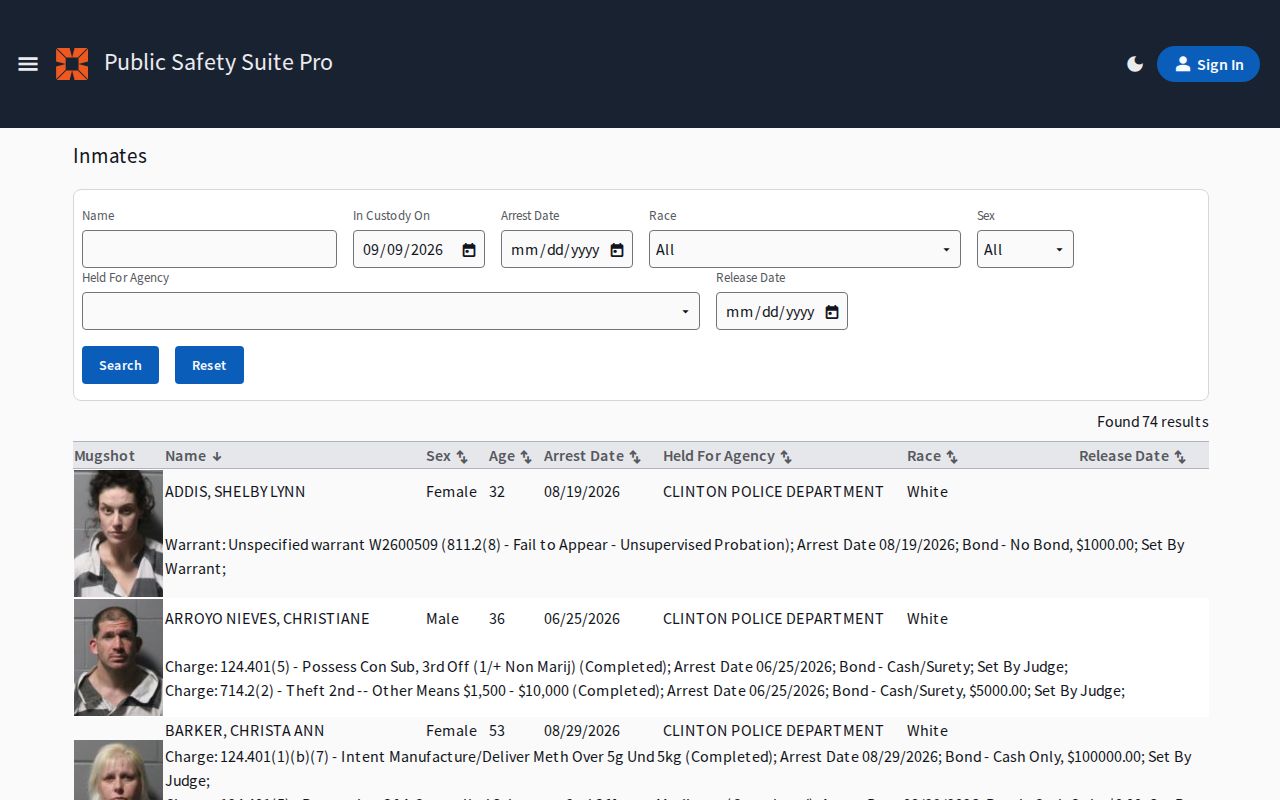Image resolution: width=1280 pixels, height=800 pixels.
Task: Sort by Sex column header
Action: (x=447, y=456)
